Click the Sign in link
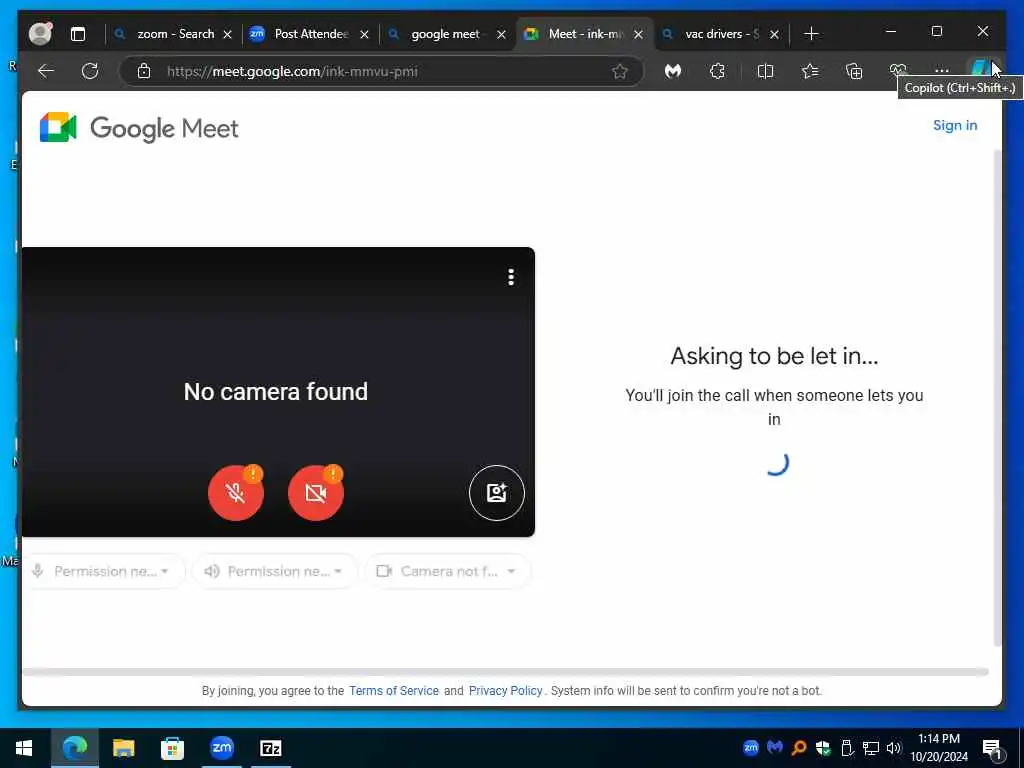 (x=955, y=125)
